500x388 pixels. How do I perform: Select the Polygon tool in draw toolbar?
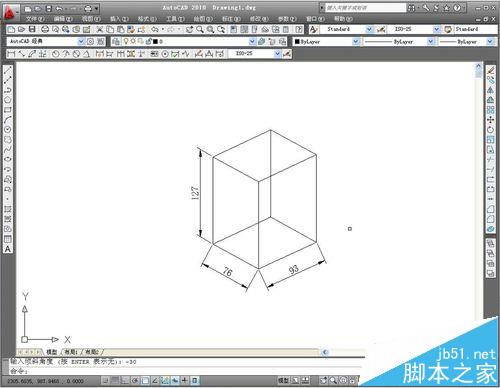(x=8, y=100)
